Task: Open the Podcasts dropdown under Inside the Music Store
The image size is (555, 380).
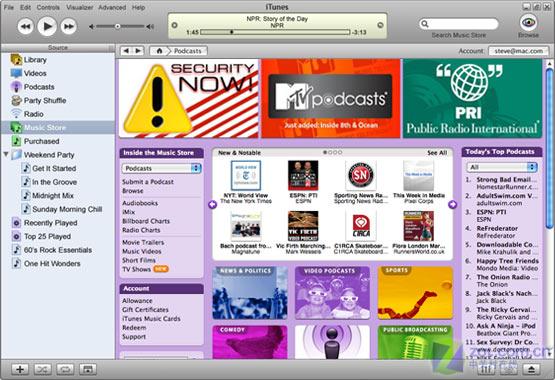Action: point(161,168)
